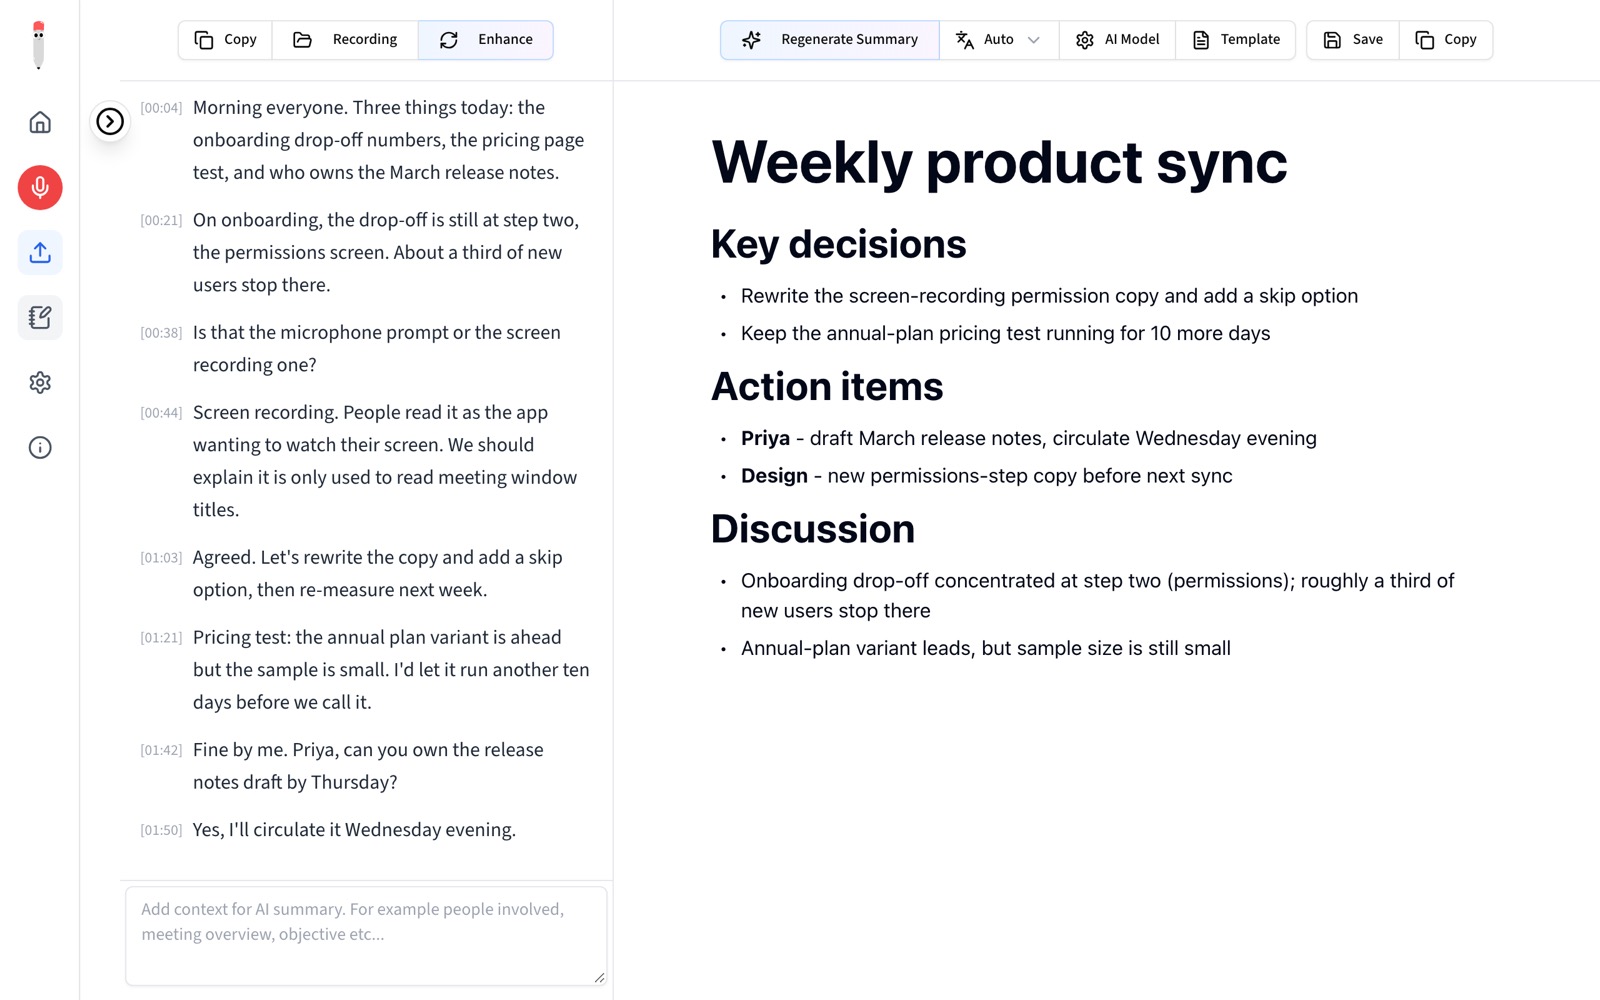Click the 'On onboarding, the drop-off' segment
Viewport: 1600px width, 1000px height.
coord(386,252)
